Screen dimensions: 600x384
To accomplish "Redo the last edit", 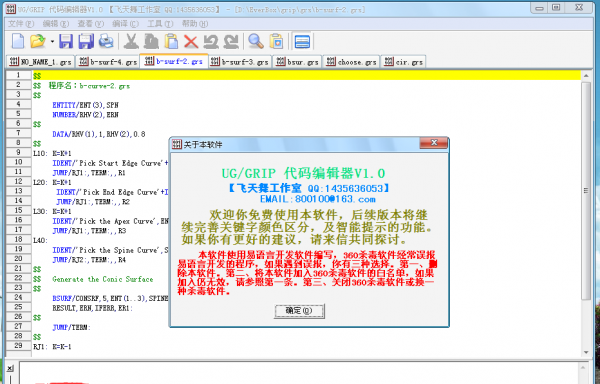I will tap(231, 41).
